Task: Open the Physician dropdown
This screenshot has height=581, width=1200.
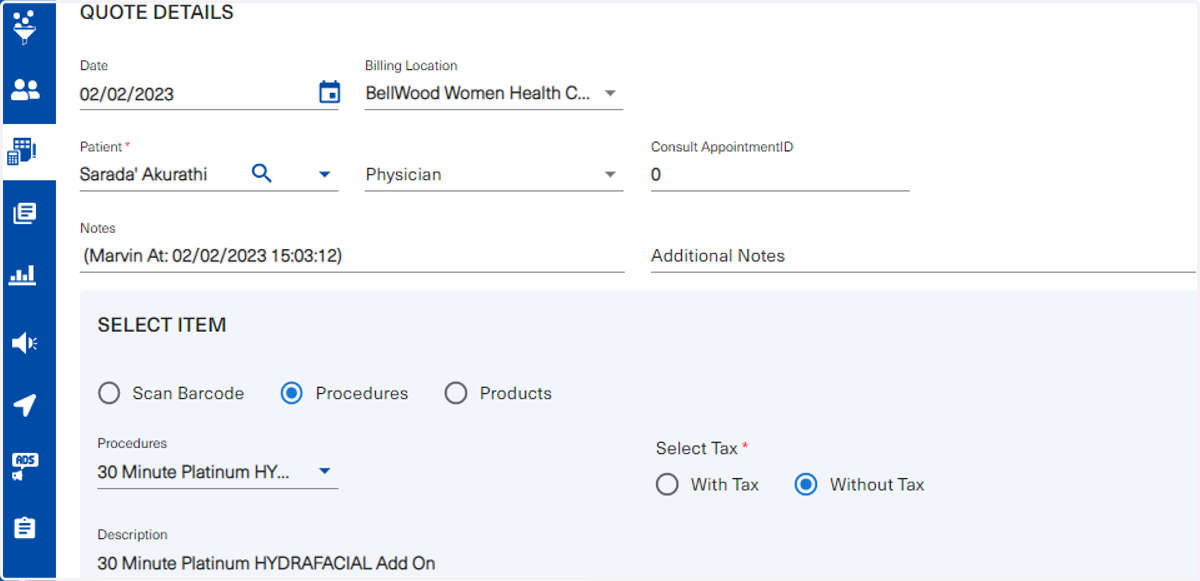Action: pyautogui.click(x=494, y=174)
